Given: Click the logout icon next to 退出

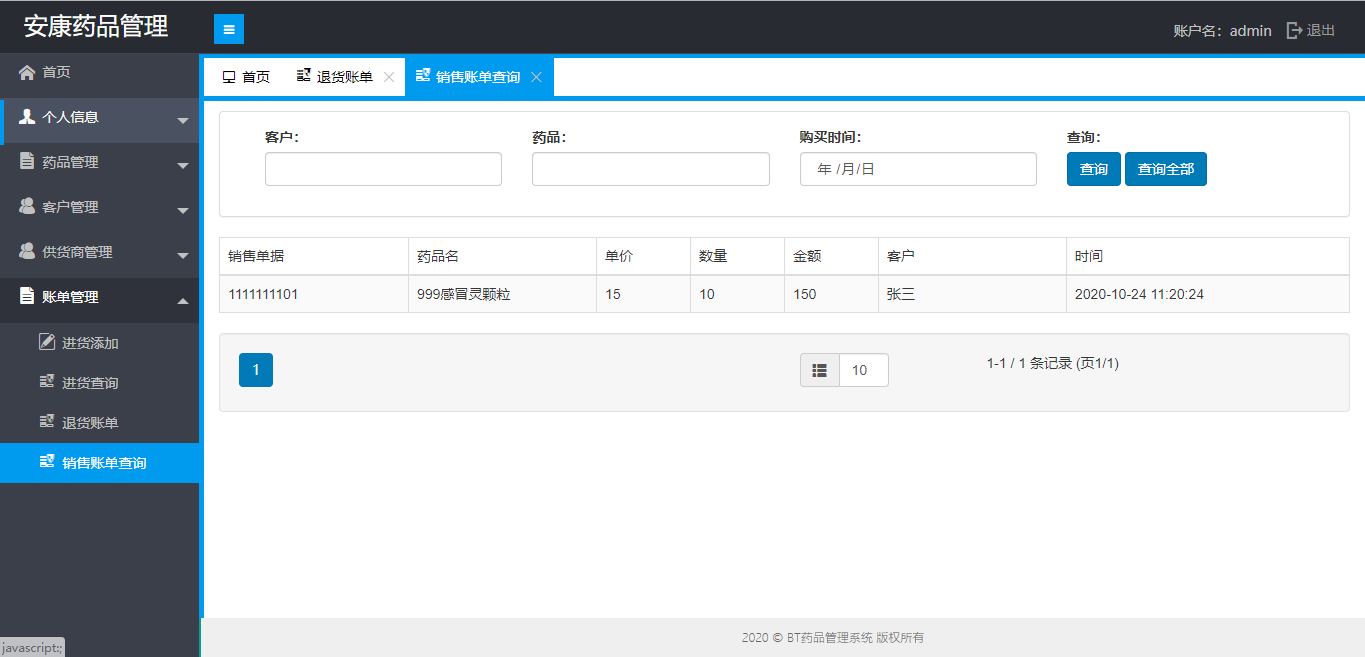Looking at the screenshot, I should [1294, 30].
